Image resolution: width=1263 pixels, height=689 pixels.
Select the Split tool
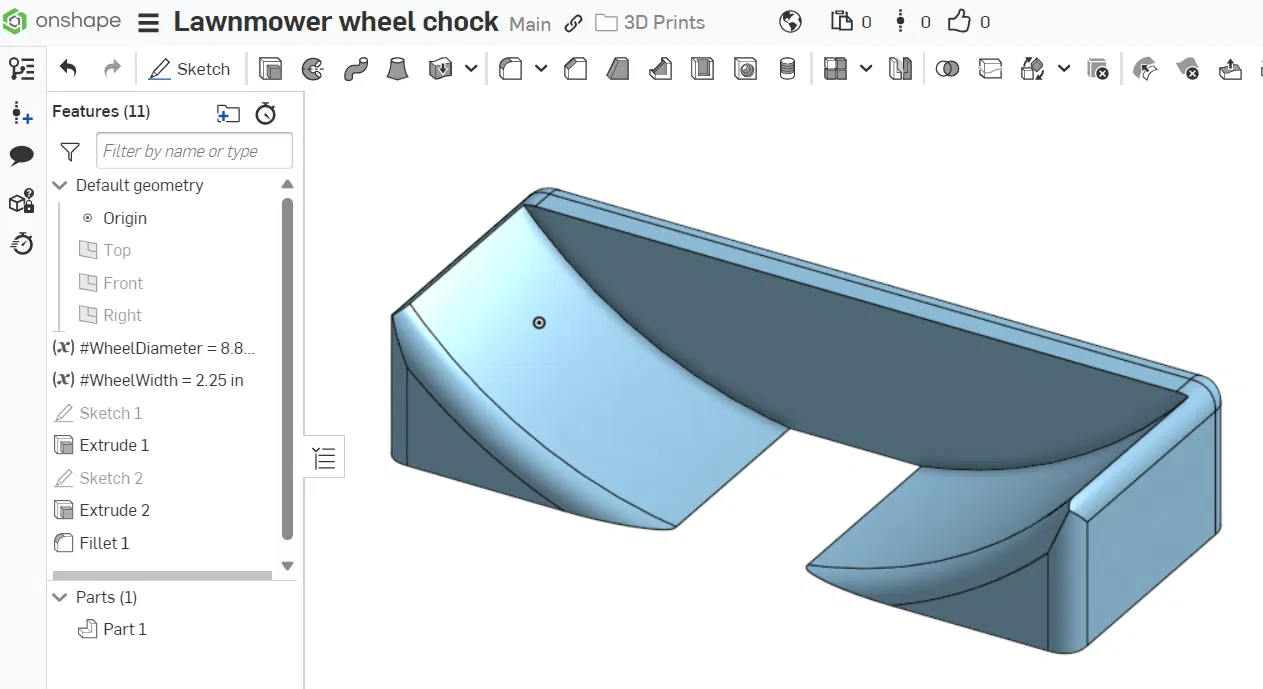990,69
